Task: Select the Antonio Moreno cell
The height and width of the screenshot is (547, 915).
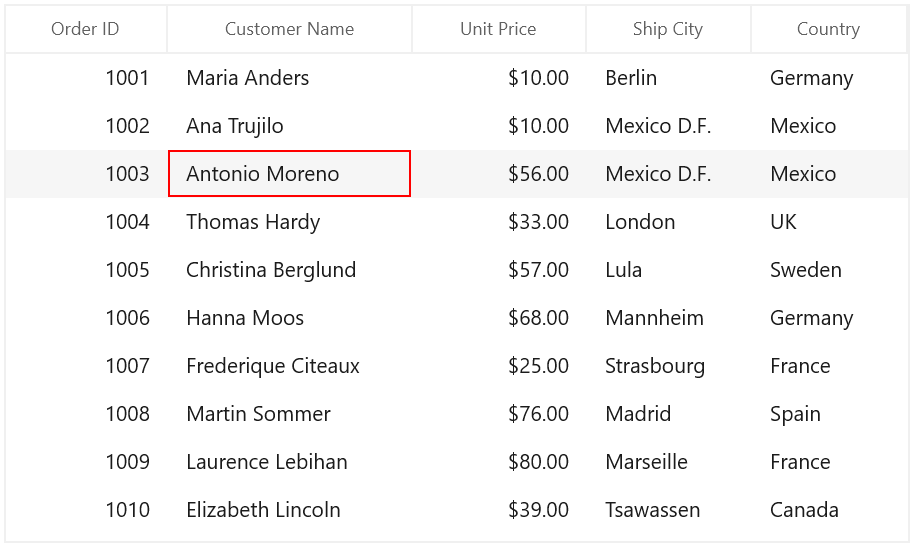Action: coord(289,174)
